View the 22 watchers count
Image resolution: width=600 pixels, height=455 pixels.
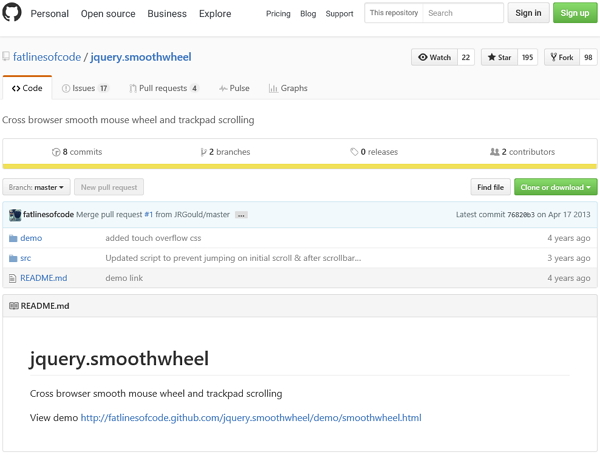pos(466,57)
